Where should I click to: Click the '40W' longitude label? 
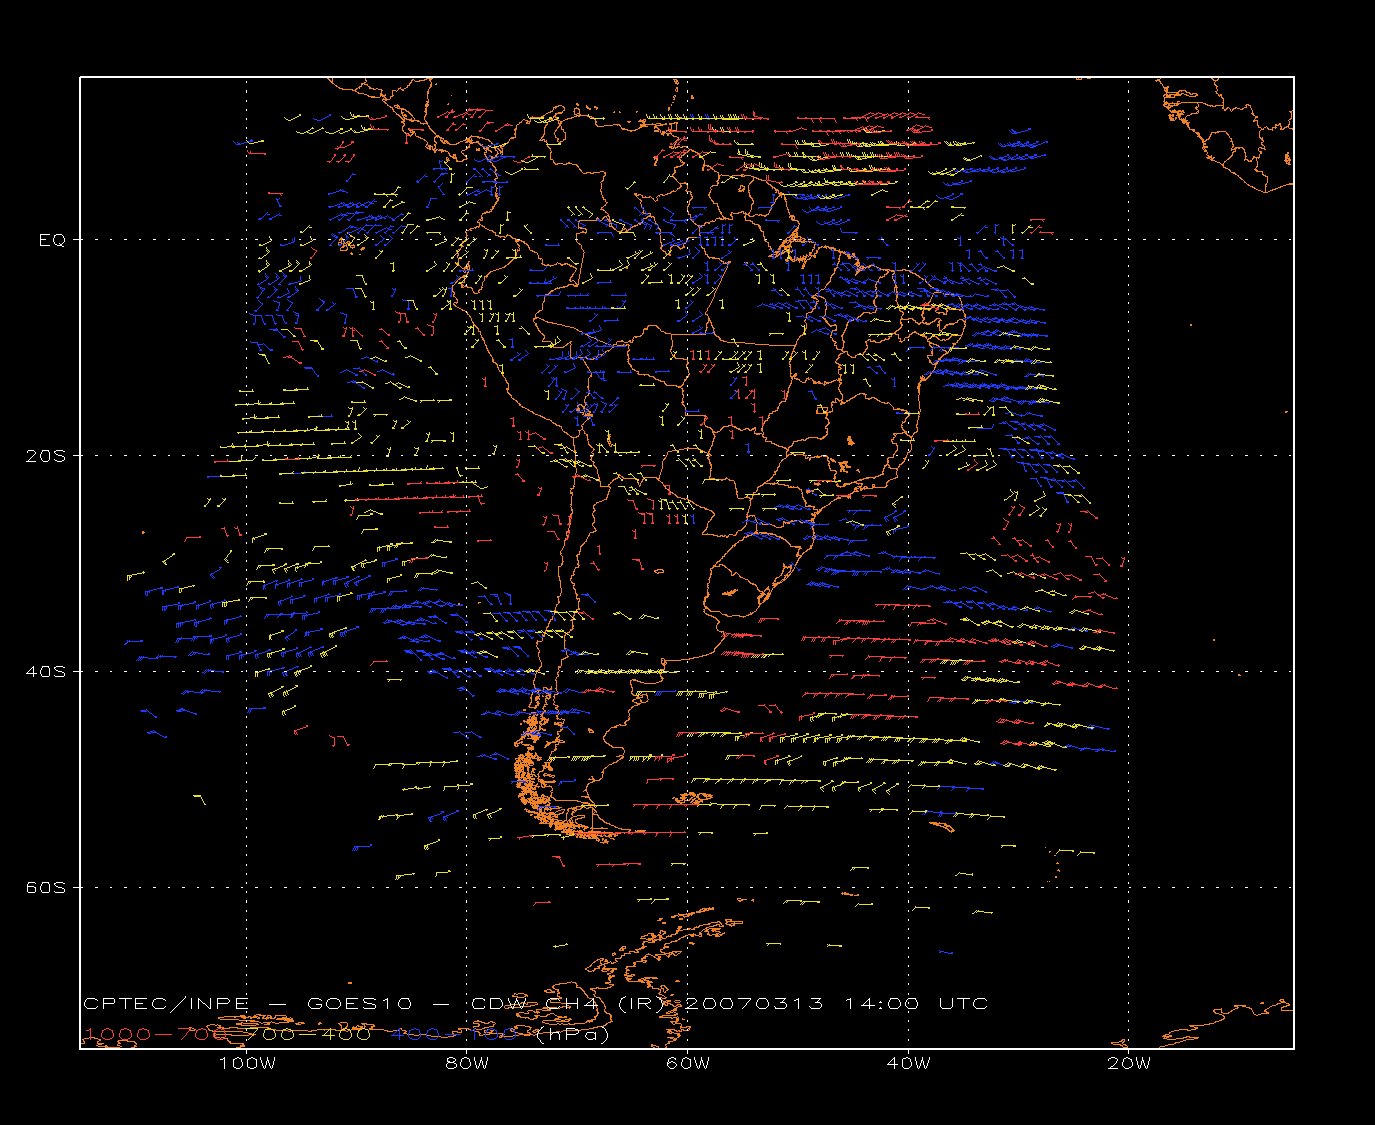[908, 1063]
